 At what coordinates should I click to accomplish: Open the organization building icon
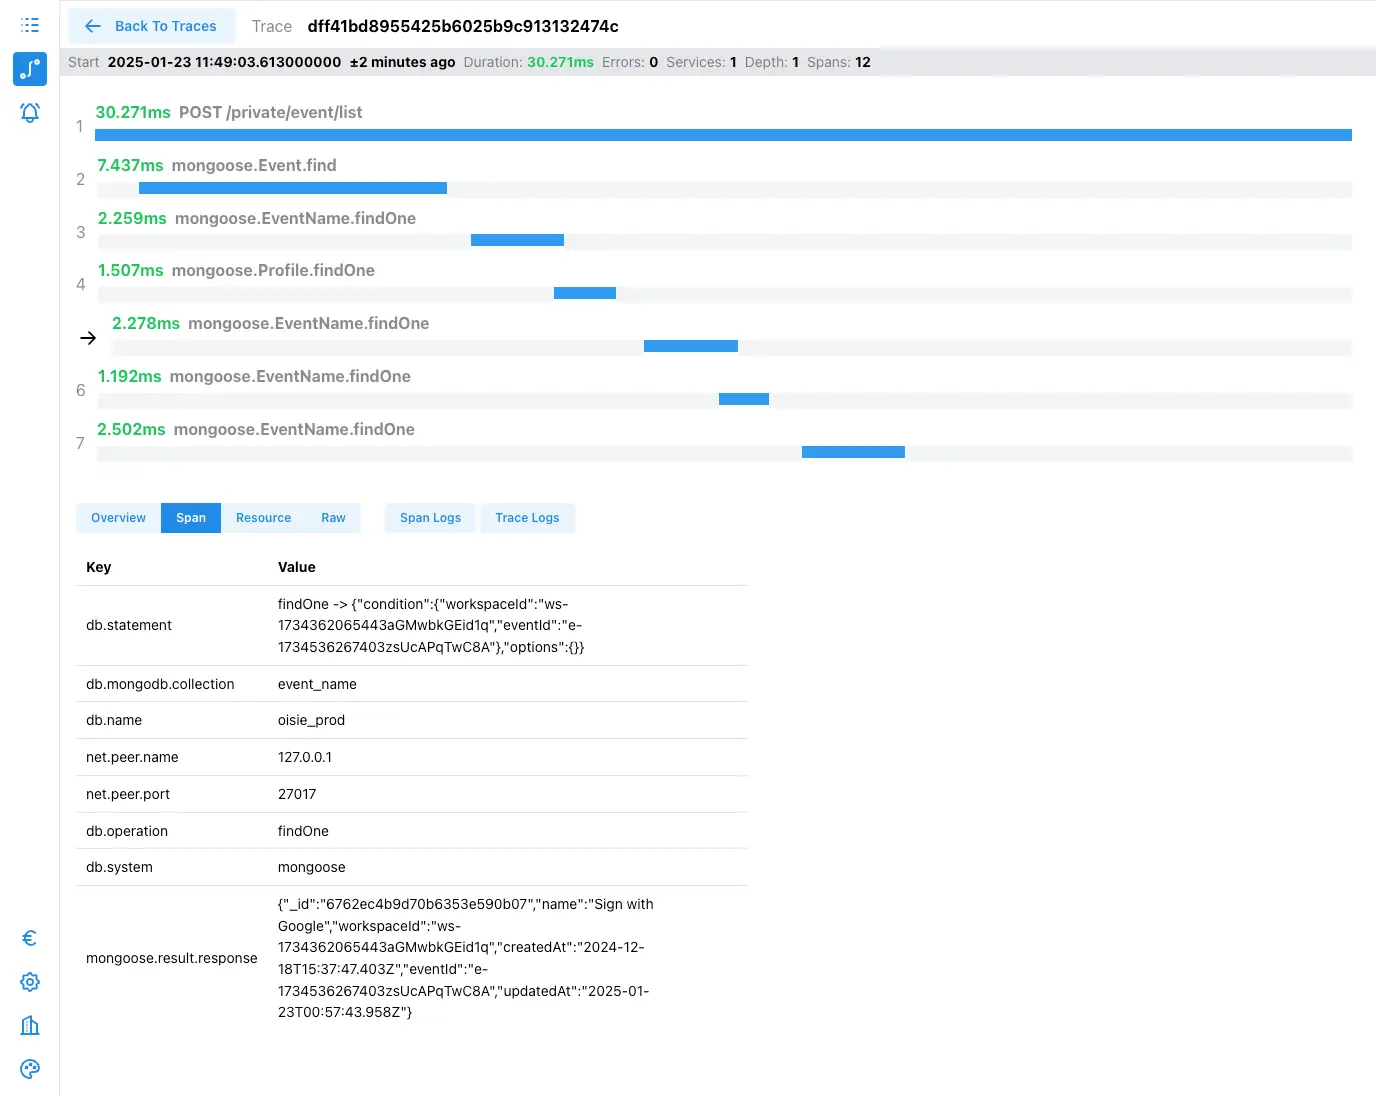29,1025
